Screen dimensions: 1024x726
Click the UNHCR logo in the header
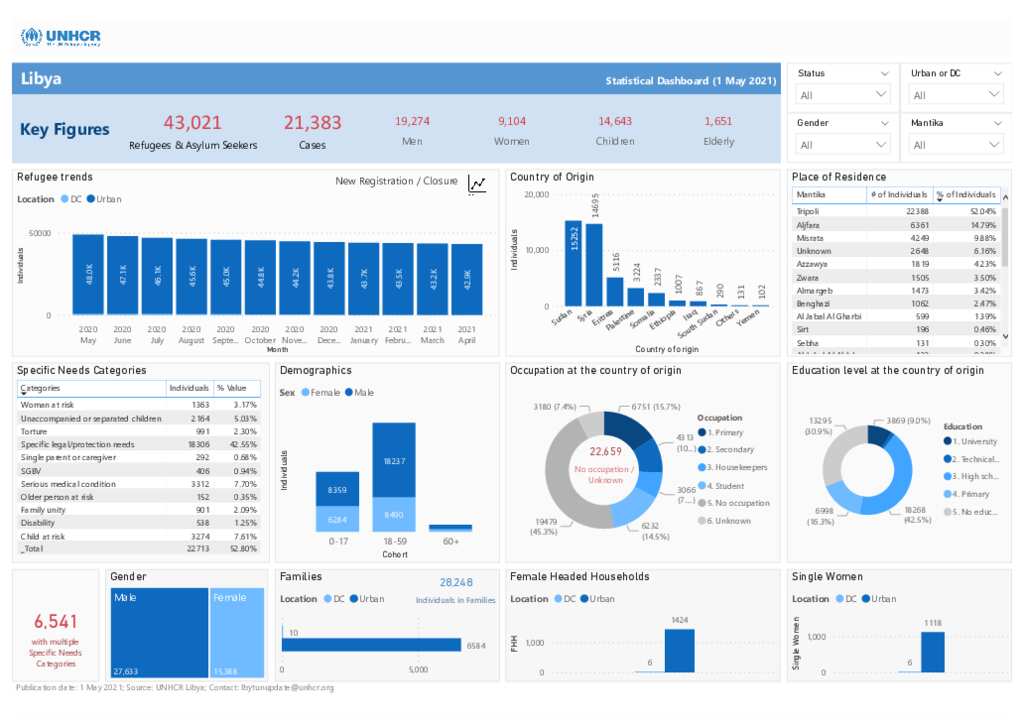61,38
